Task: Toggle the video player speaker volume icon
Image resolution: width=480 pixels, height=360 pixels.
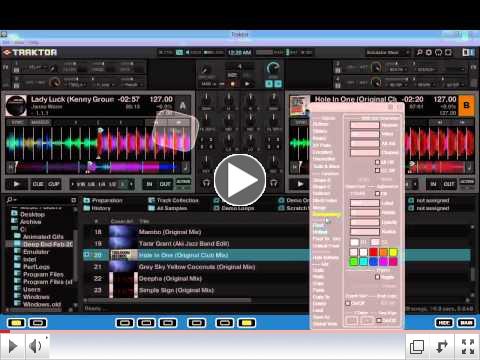Action: pyautogui.click(x=36, y=346)
